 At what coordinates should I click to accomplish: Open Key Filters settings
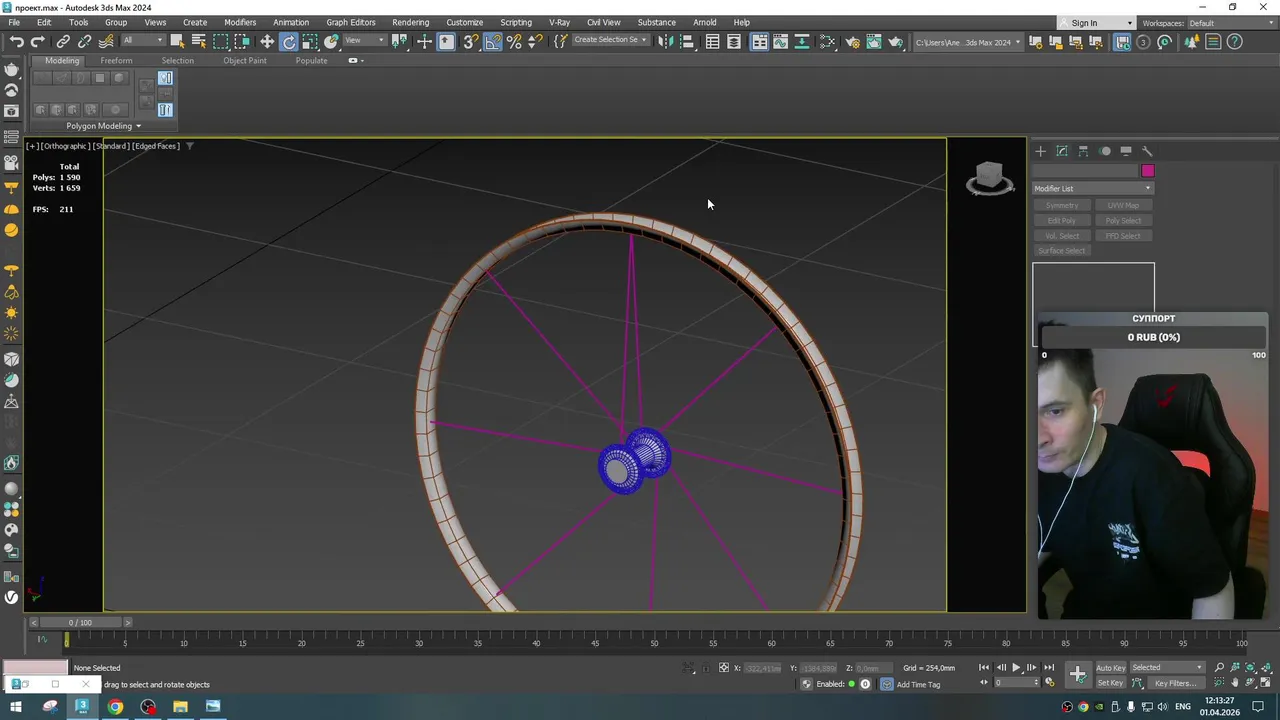1174,683
